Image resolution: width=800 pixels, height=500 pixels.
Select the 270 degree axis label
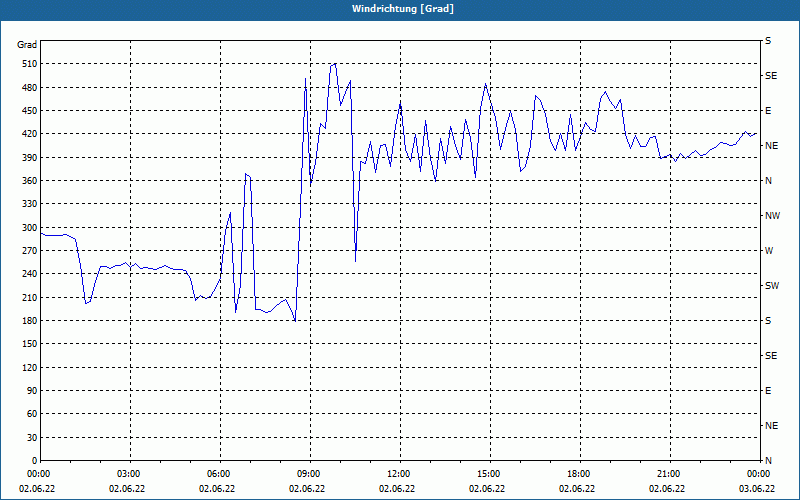click(30, 251)
